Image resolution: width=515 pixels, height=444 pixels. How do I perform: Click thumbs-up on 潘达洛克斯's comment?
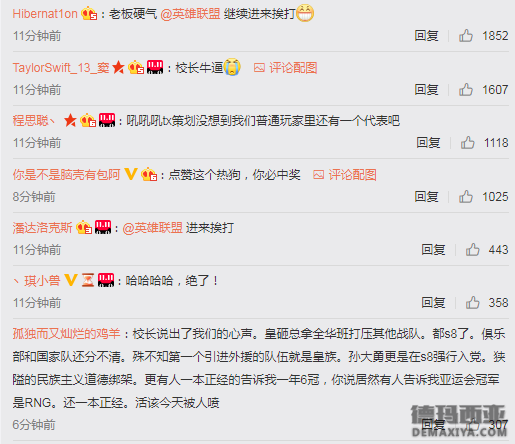tap(473, 250)
